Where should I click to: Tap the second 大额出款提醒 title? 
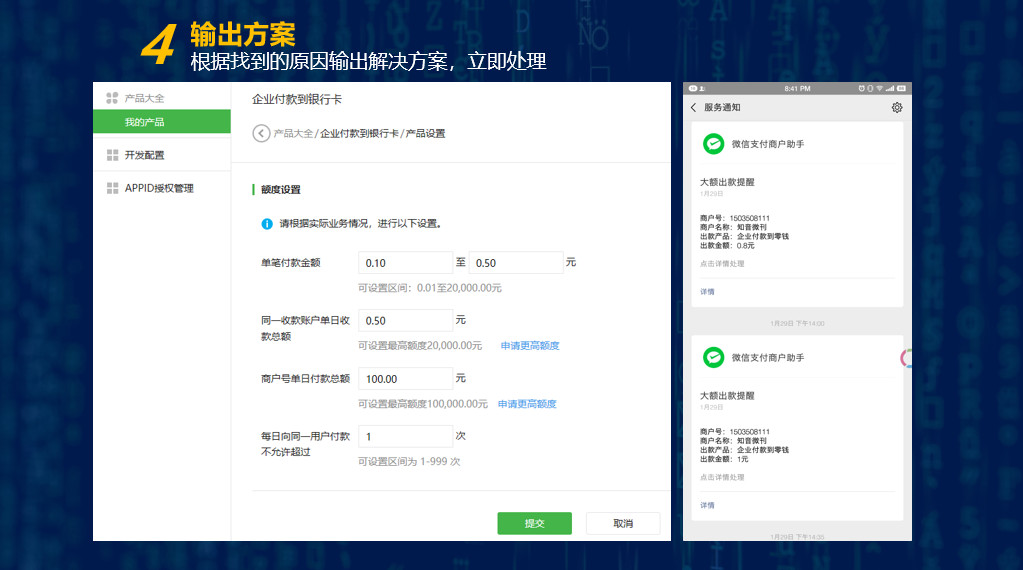pos(727,396)
